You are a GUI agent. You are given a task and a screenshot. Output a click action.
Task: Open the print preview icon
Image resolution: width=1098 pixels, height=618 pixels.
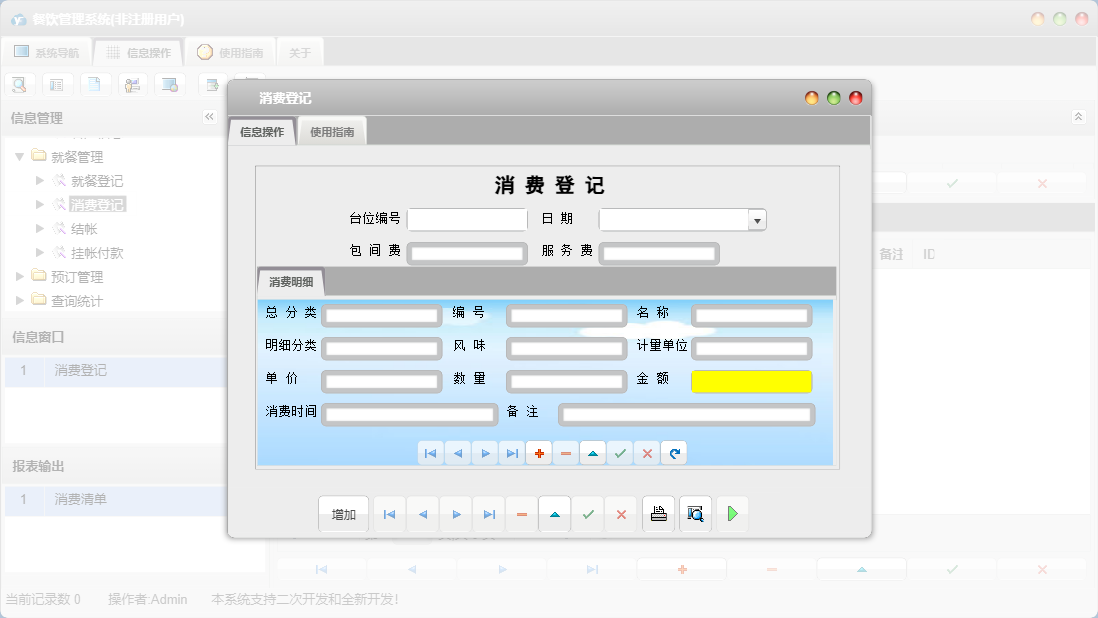tap(695, 513)
